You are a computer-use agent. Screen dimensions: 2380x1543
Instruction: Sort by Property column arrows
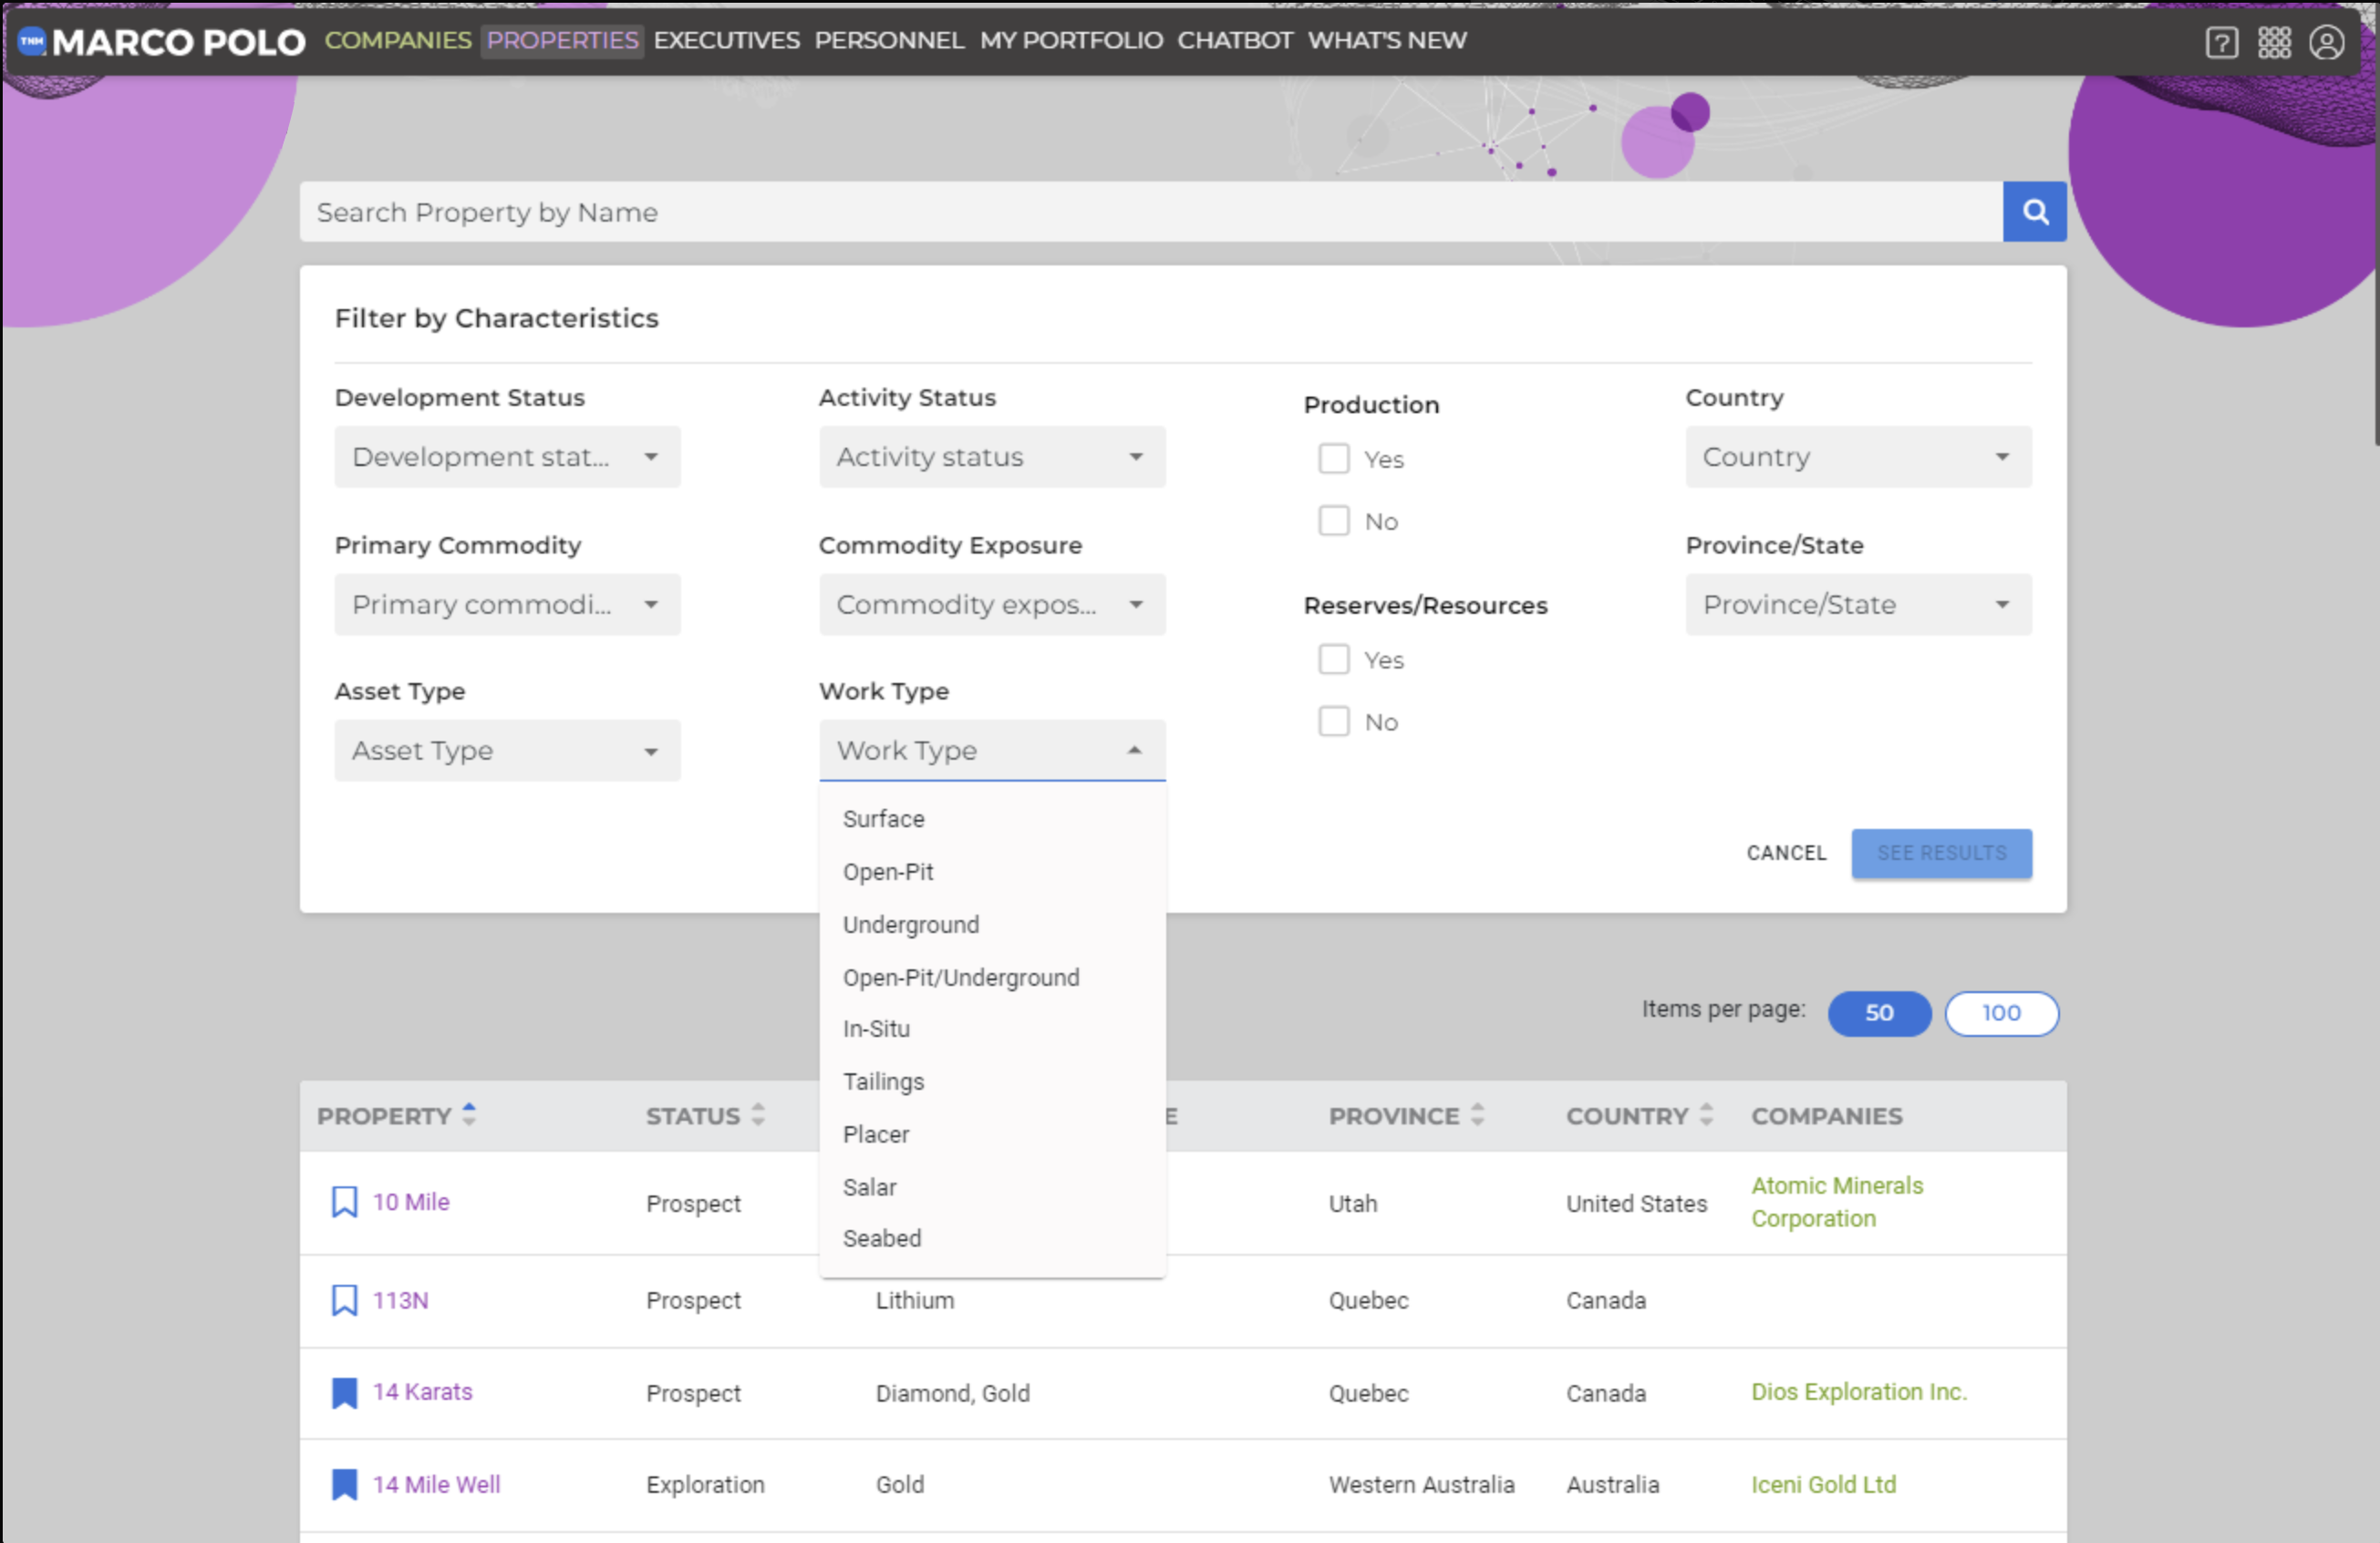click(x=469, y=1114)
